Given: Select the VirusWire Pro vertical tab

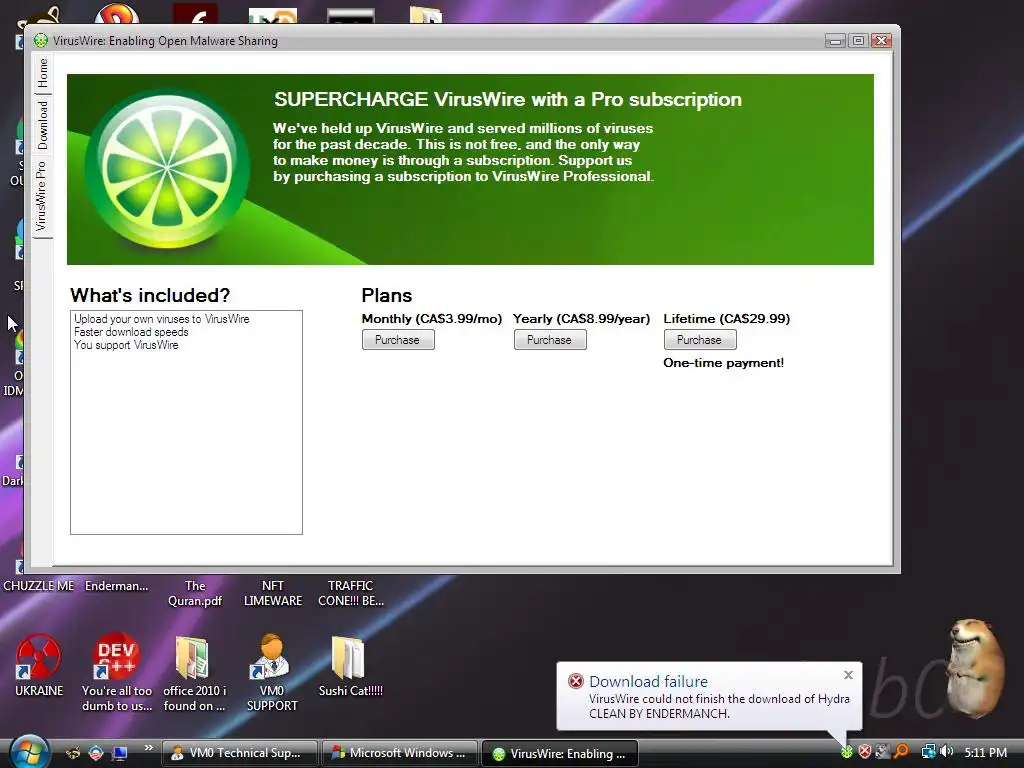Looking at the screenshot, I should pyautogui.click(x=42, y=197).
